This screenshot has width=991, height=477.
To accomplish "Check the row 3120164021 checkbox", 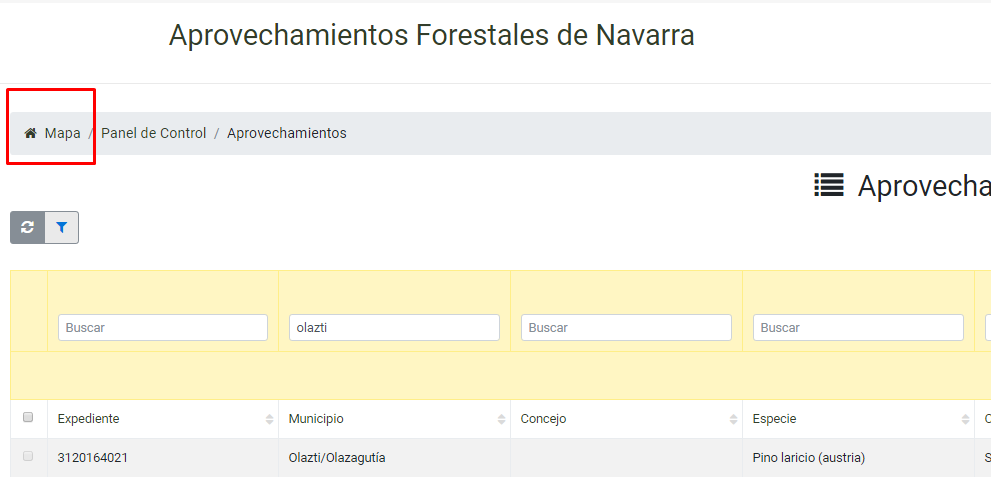I will click(x=28, y=456).
